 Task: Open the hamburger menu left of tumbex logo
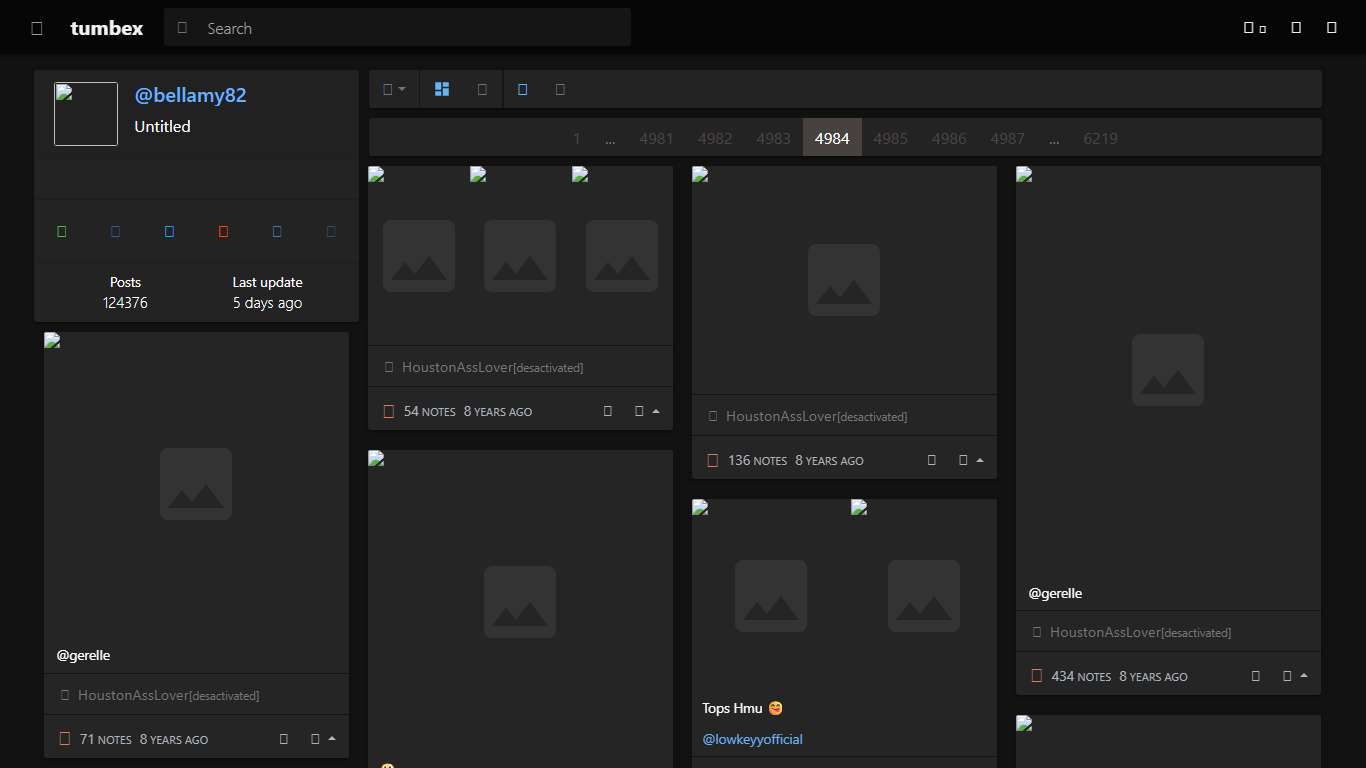pos(37,28)
